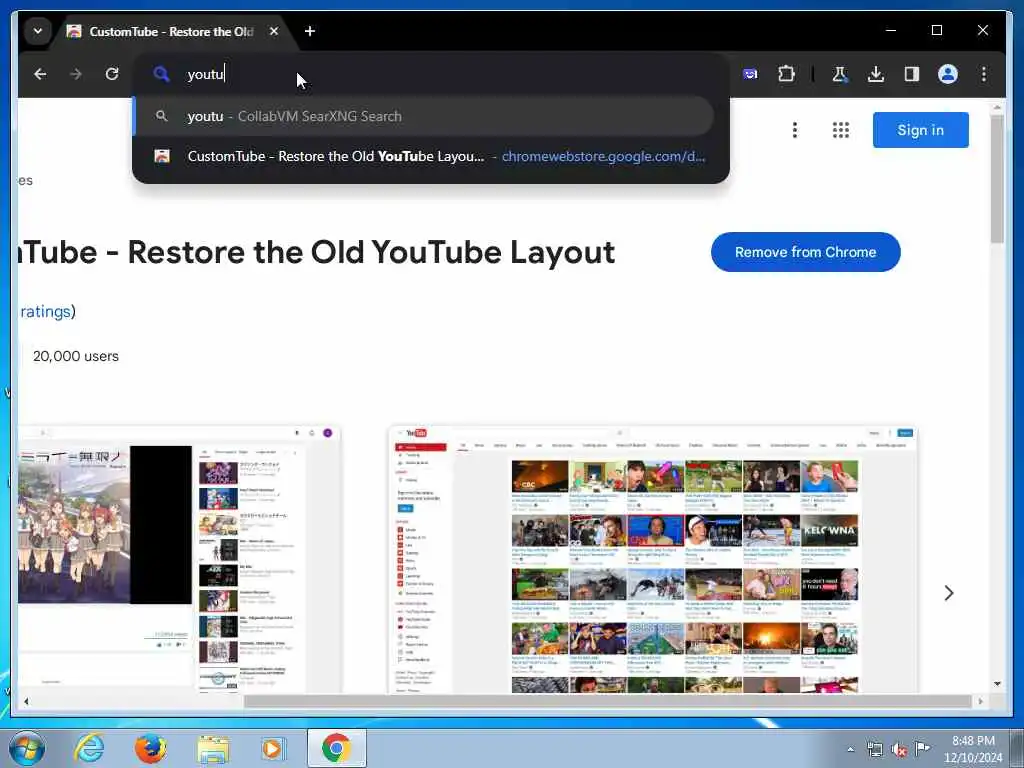Launch Internet Explorer from the taskbar
The width and height of the screenshot is (1024, 768).
pos(89,748)
